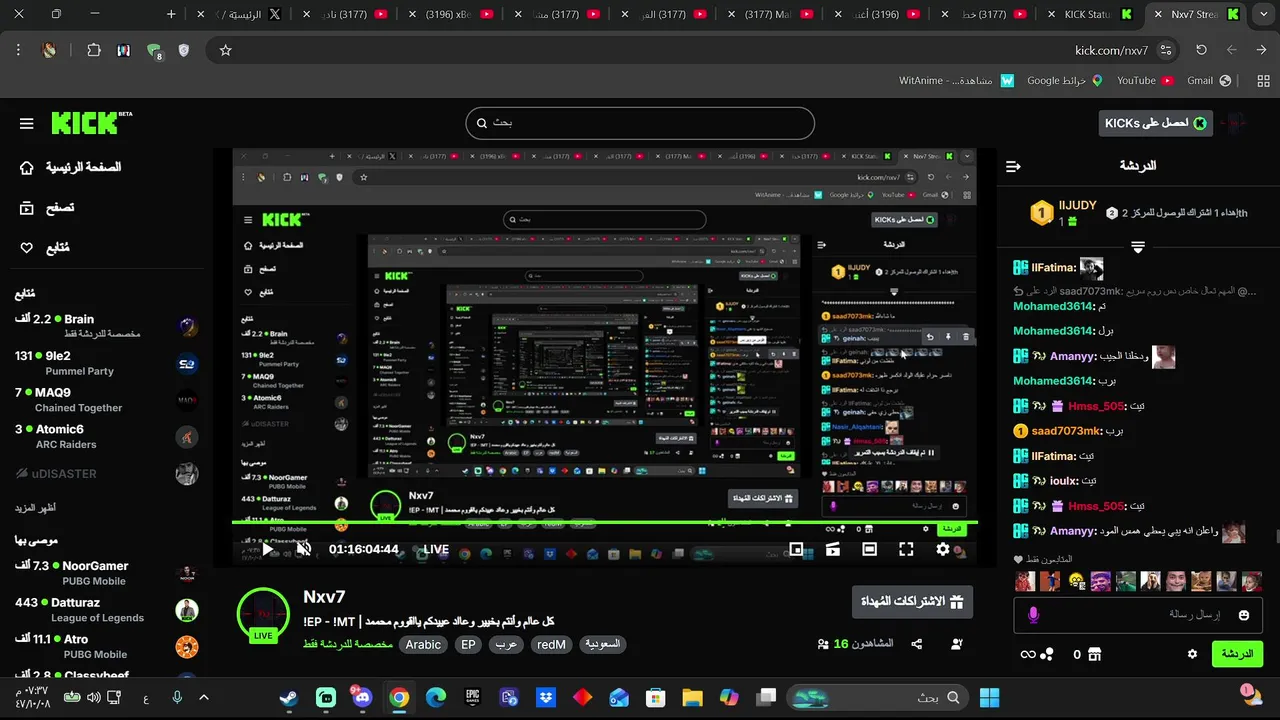Open Brain channel in sidebar
This screenshot has width=1280, height=720.
pyautogui.click(x=106, y=326)
